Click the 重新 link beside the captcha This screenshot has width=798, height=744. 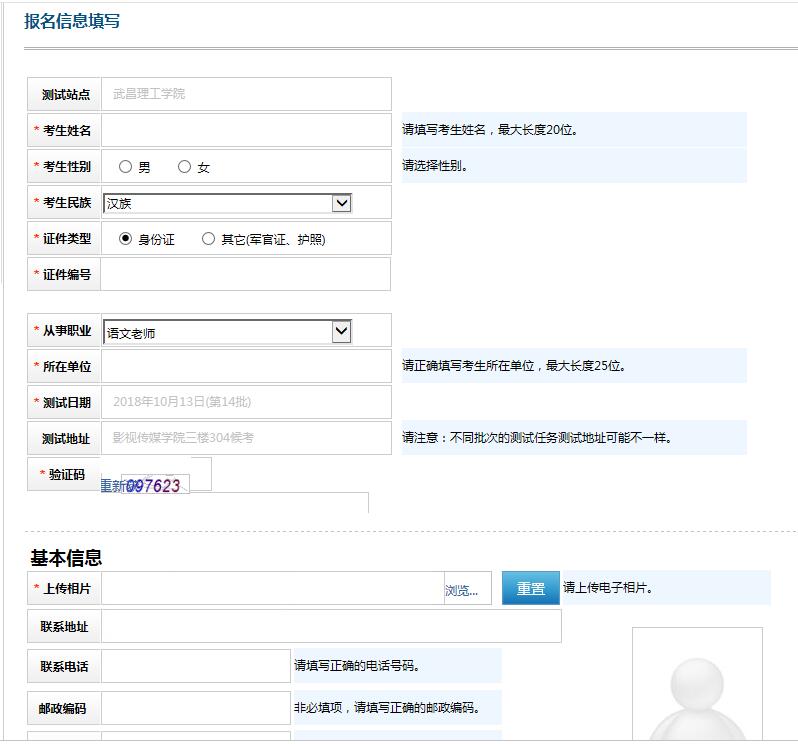pos(112,486)
